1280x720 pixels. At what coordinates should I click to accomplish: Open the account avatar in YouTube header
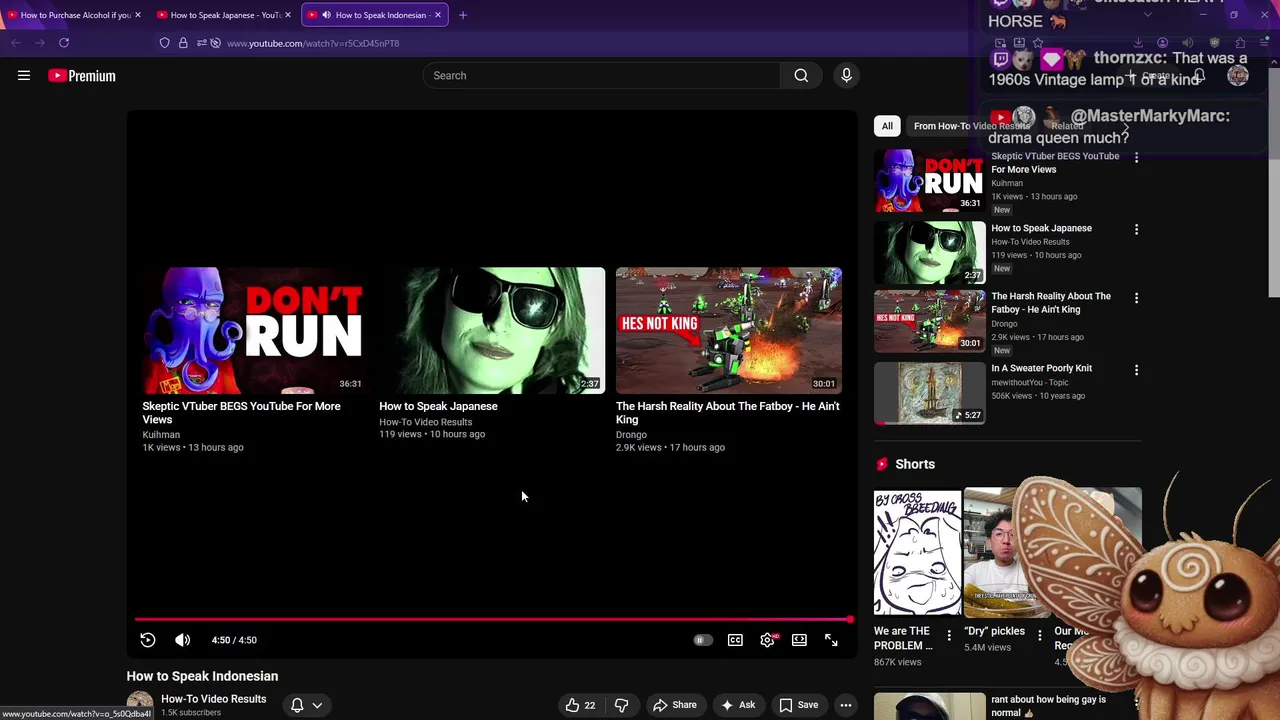[x=1238, y=76]
